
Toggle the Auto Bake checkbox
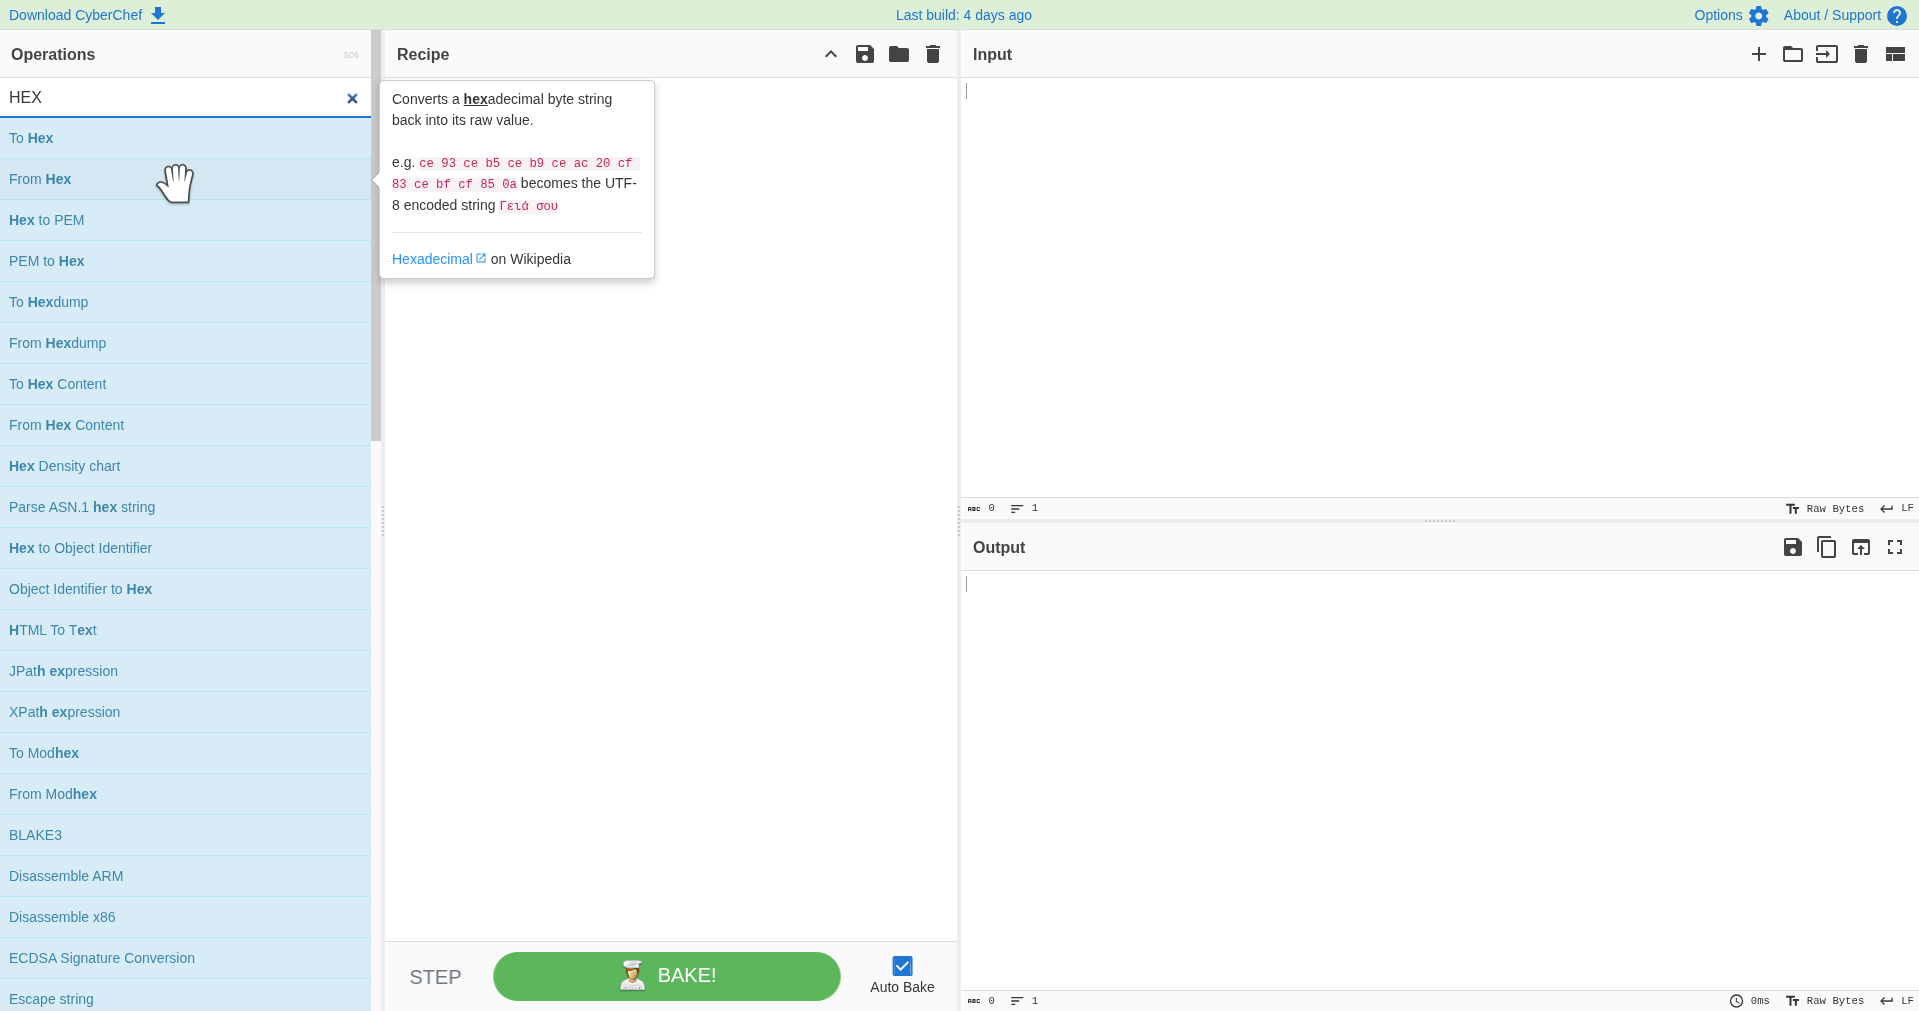tap(902, 966)
